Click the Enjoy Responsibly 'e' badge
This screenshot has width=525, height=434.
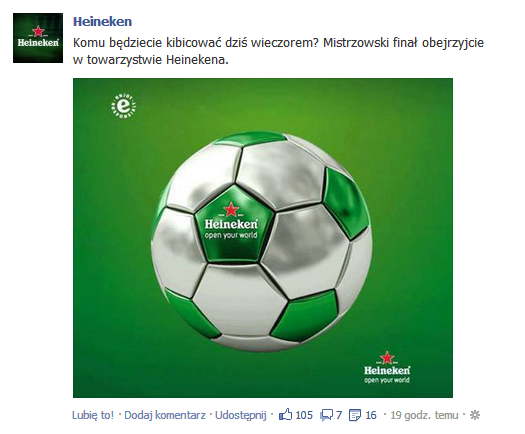124,106
